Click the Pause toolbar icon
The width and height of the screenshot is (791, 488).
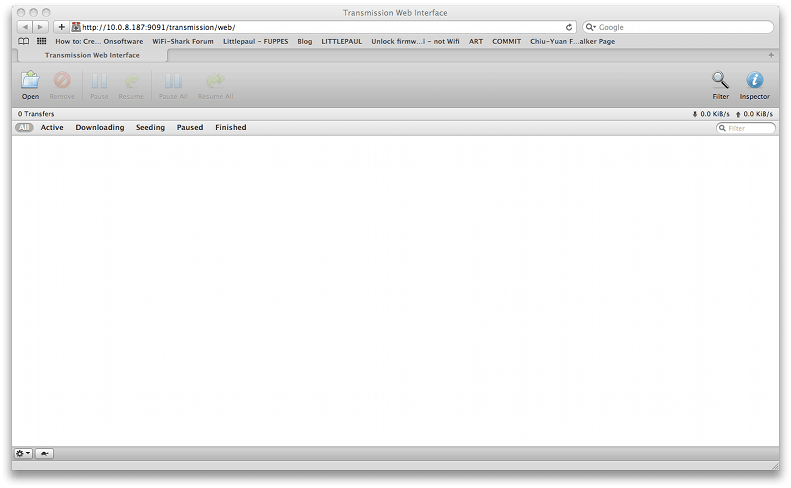(99, 81)
